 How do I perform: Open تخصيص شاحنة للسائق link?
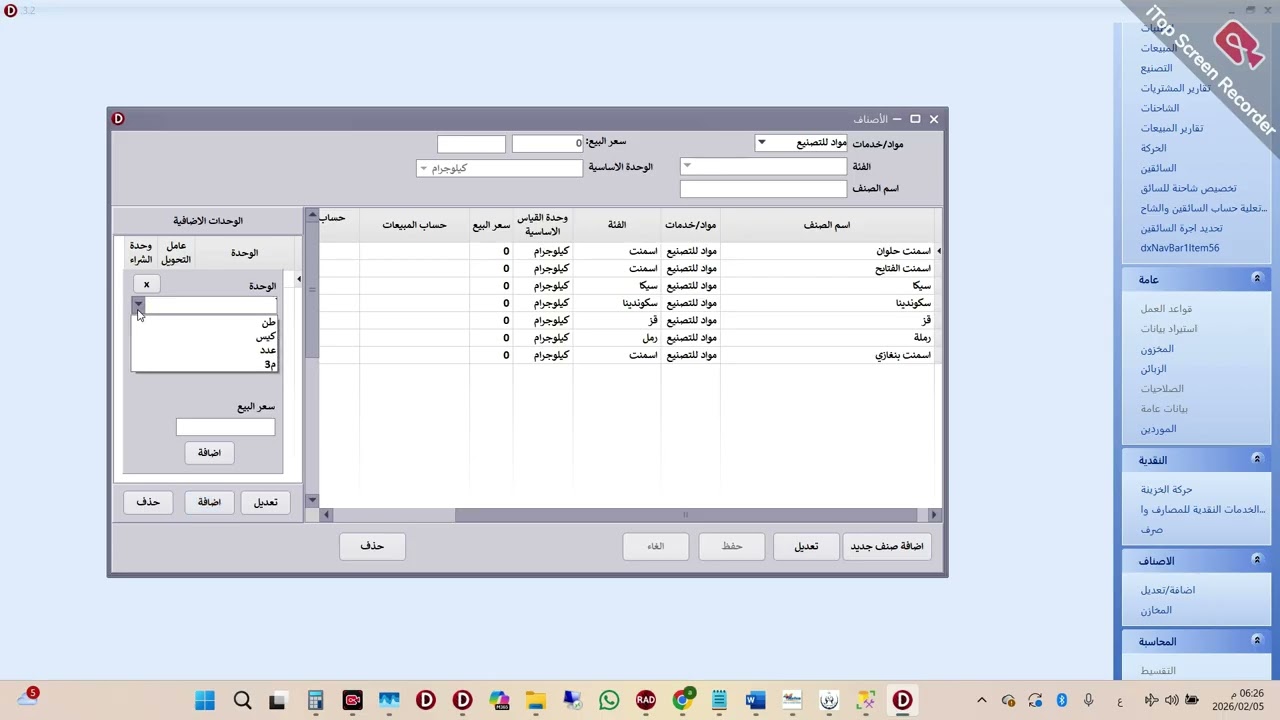coord(1188,188)
